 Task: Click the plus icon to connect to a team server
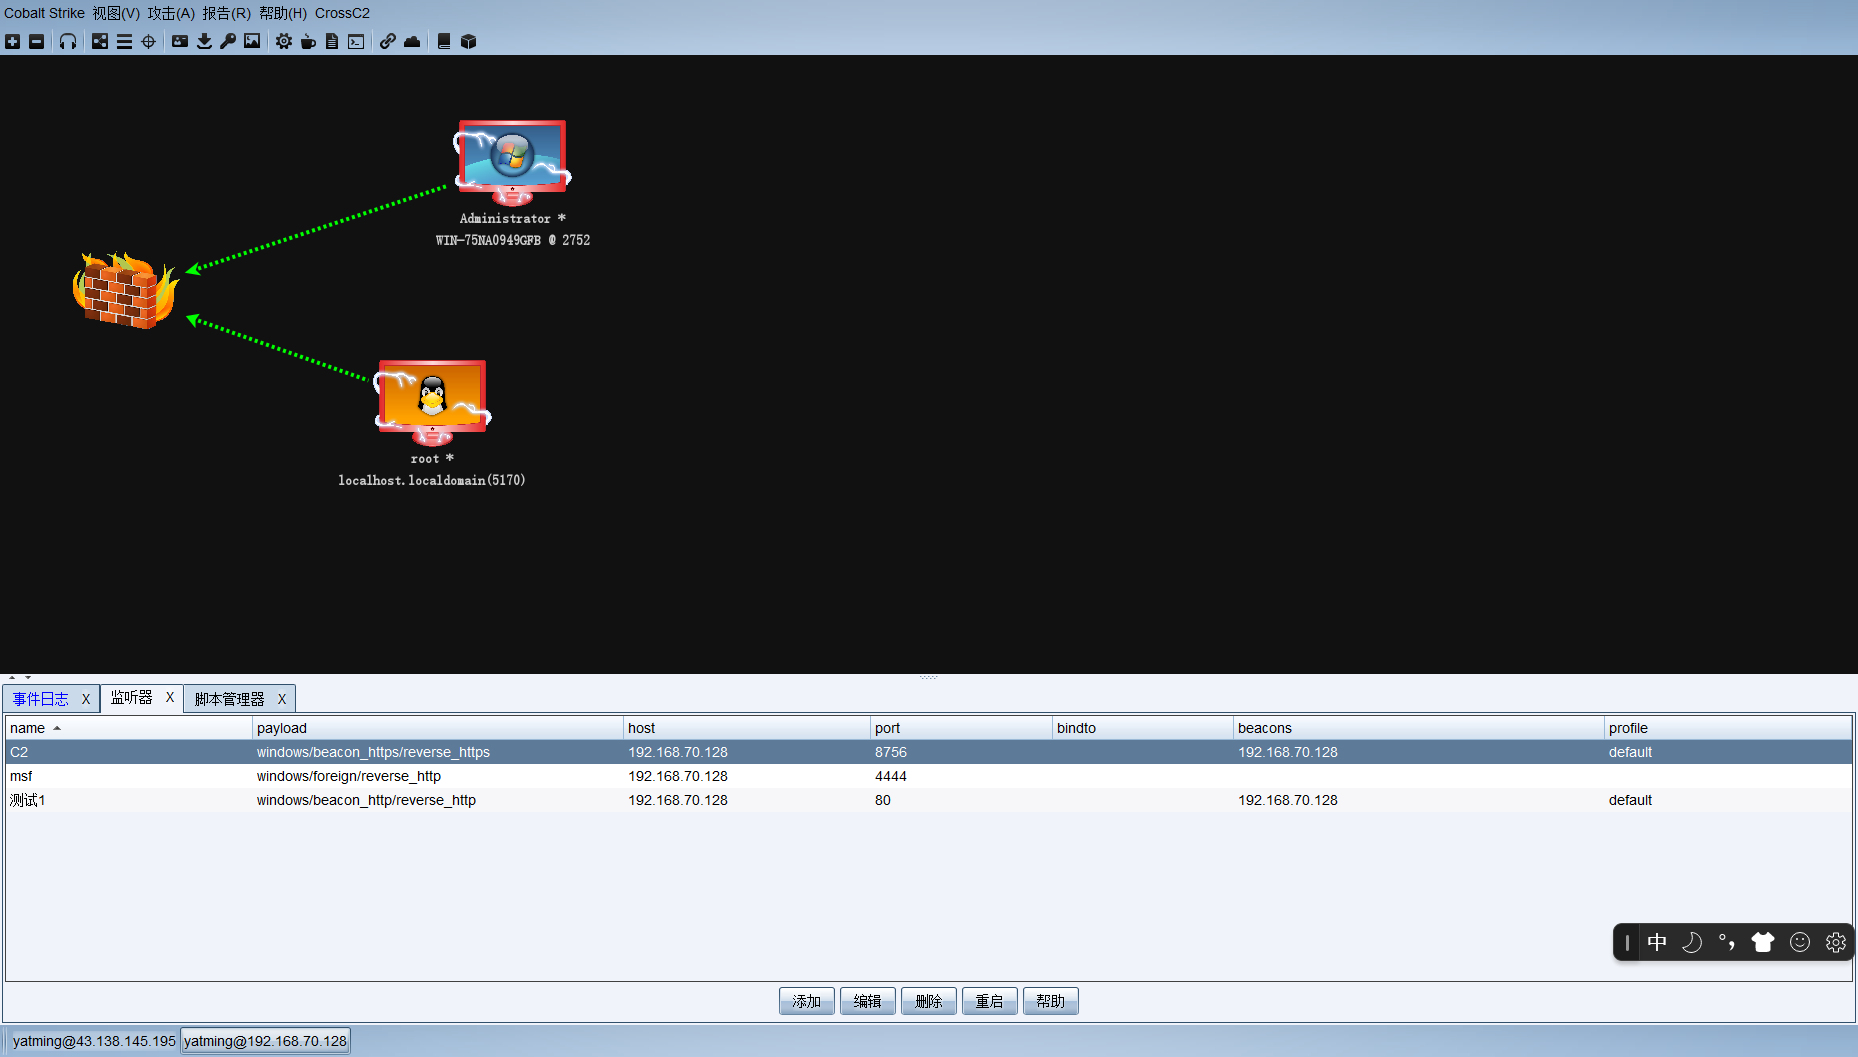pos(13,41)
